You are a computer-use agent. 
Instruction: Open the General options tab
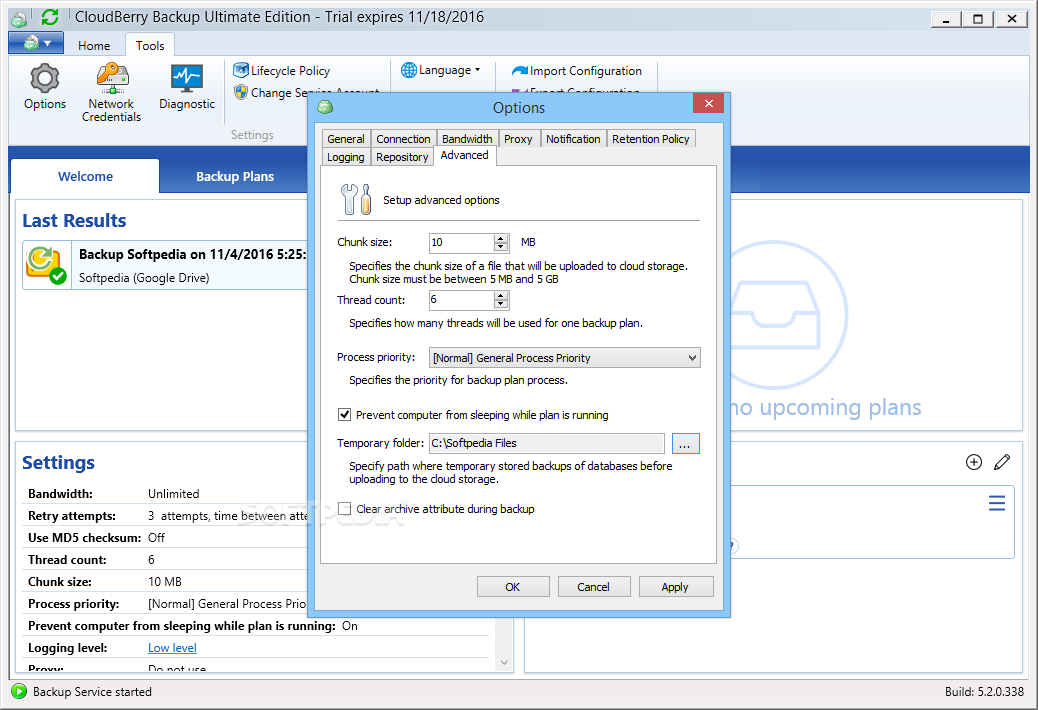tap(346, 139)
